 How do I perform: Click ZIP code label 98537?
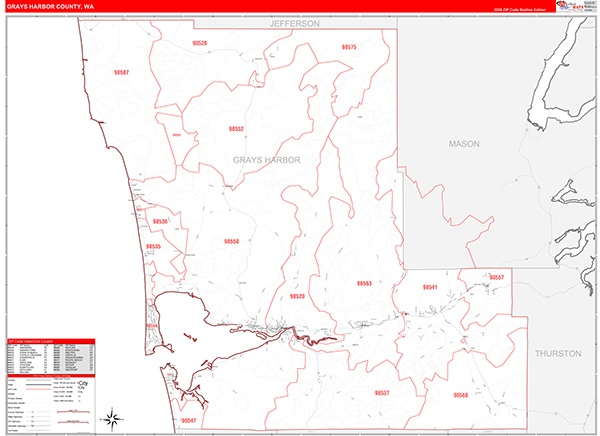tap(382, 393)
